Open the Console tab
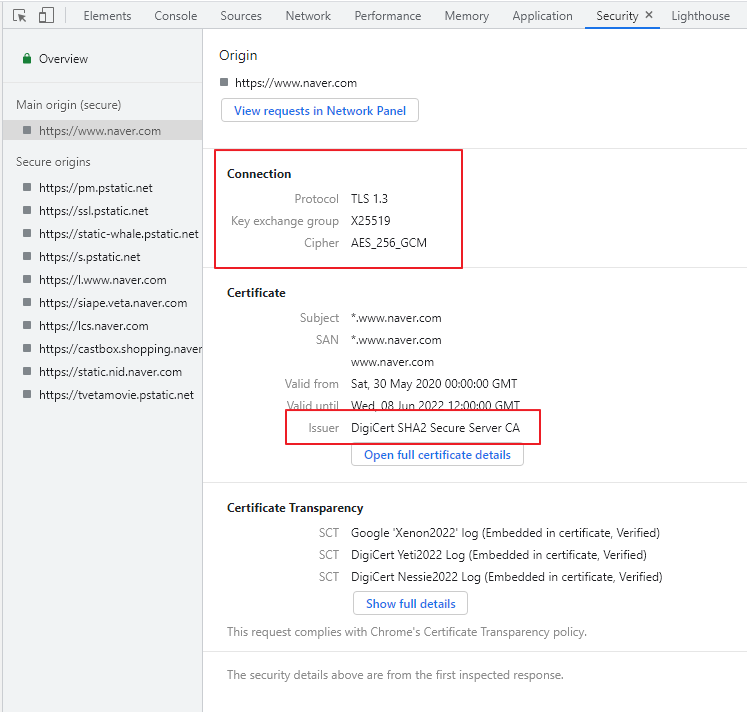Viewport: 747px width, 712px height. pos(175,16)
